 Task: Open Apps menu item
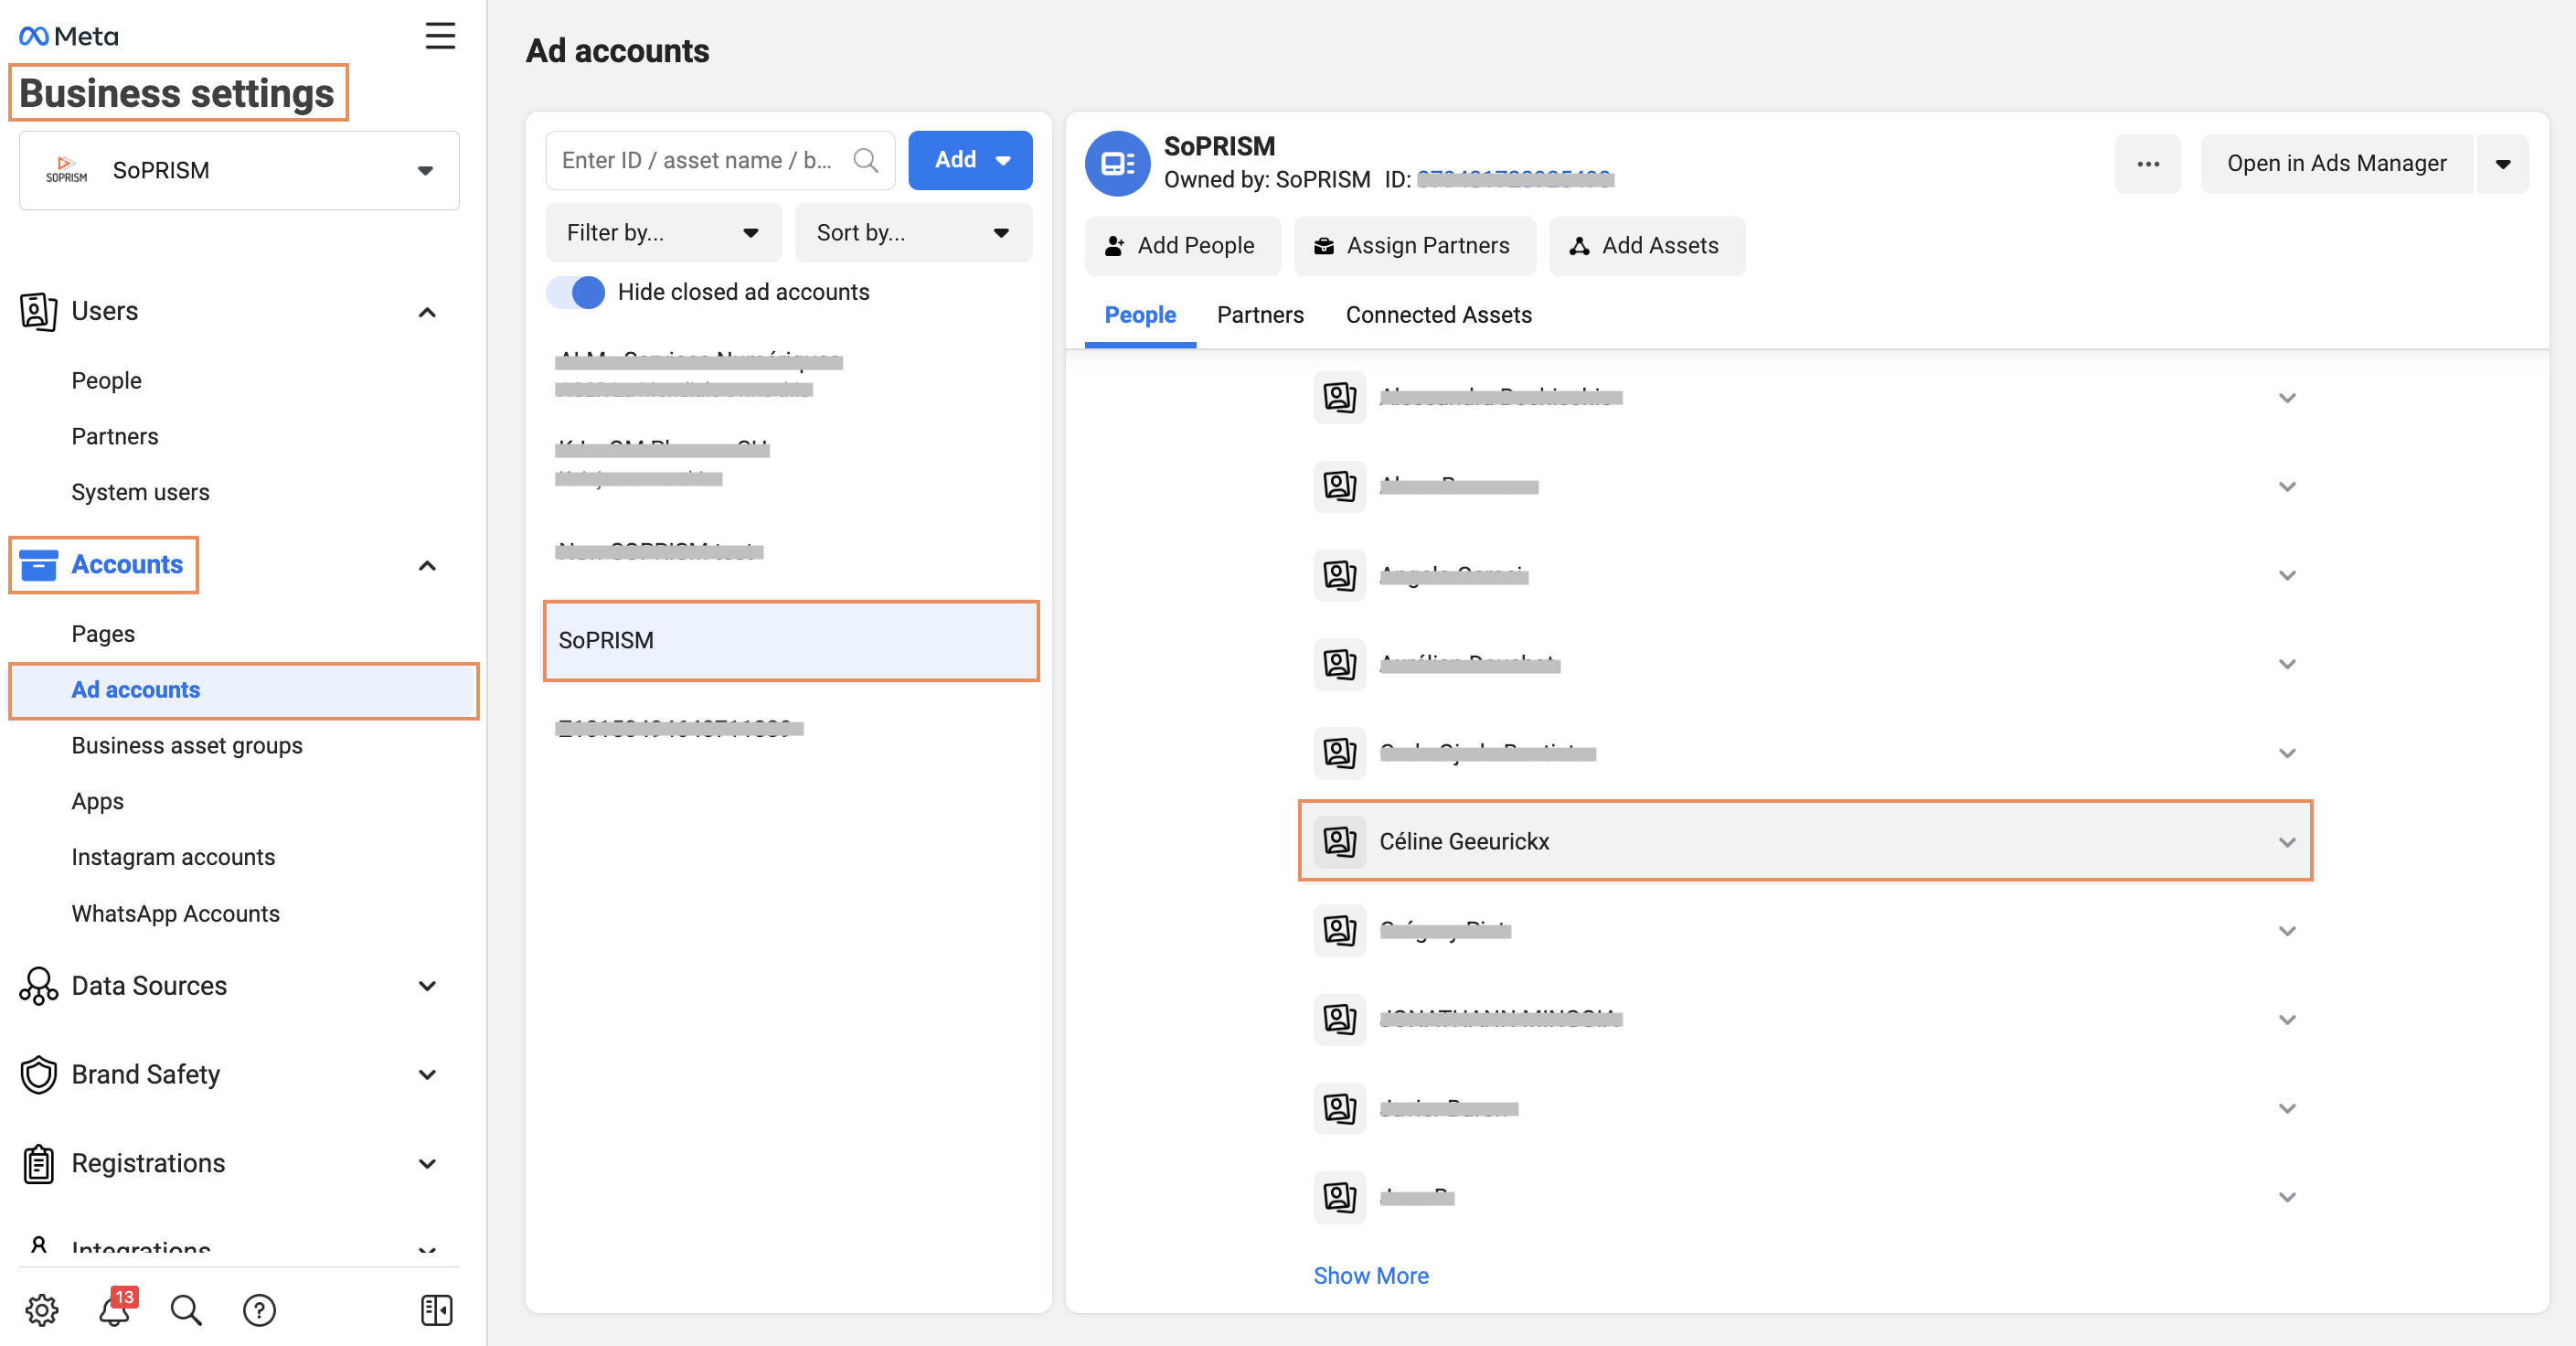coord(97,802)
